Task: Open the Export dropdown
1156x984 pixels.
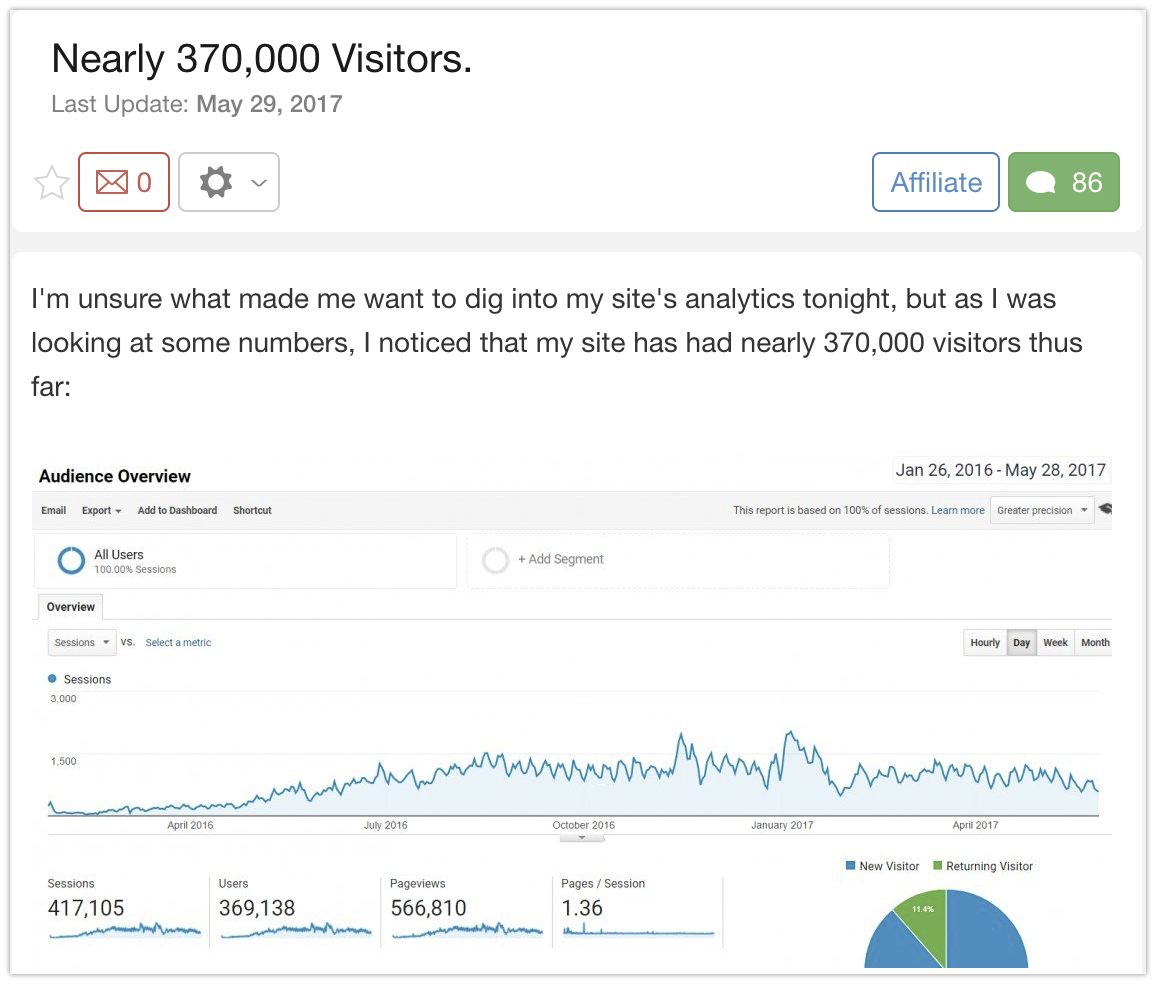Action: pyautogui.click(x=102, y=510)
